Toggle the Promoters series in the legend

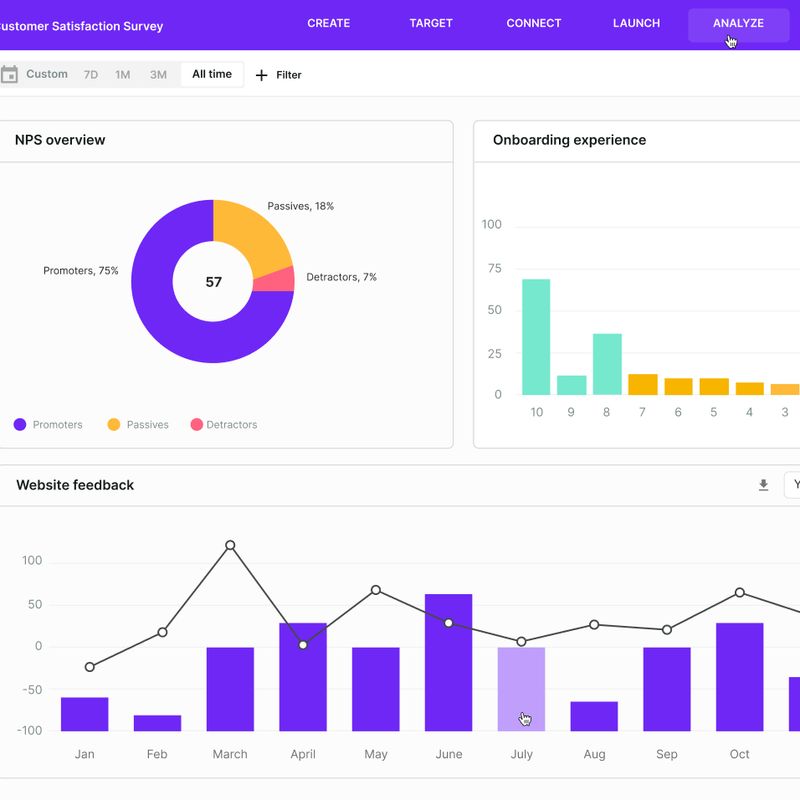click(x=55, y=424)
